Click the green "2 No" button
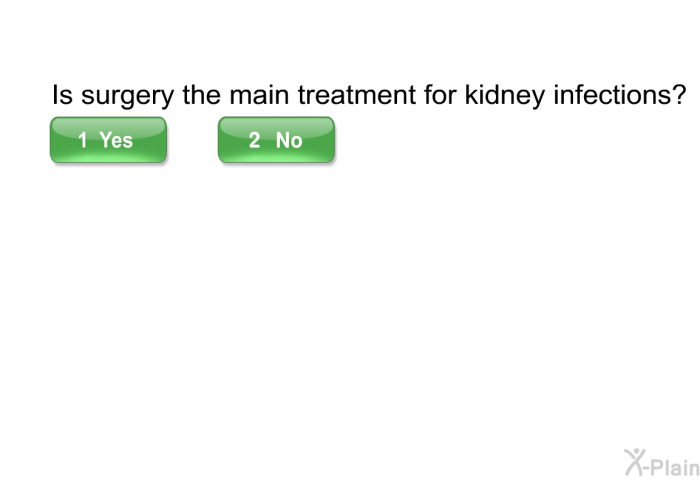700x480 pixels. coord(276,140)
